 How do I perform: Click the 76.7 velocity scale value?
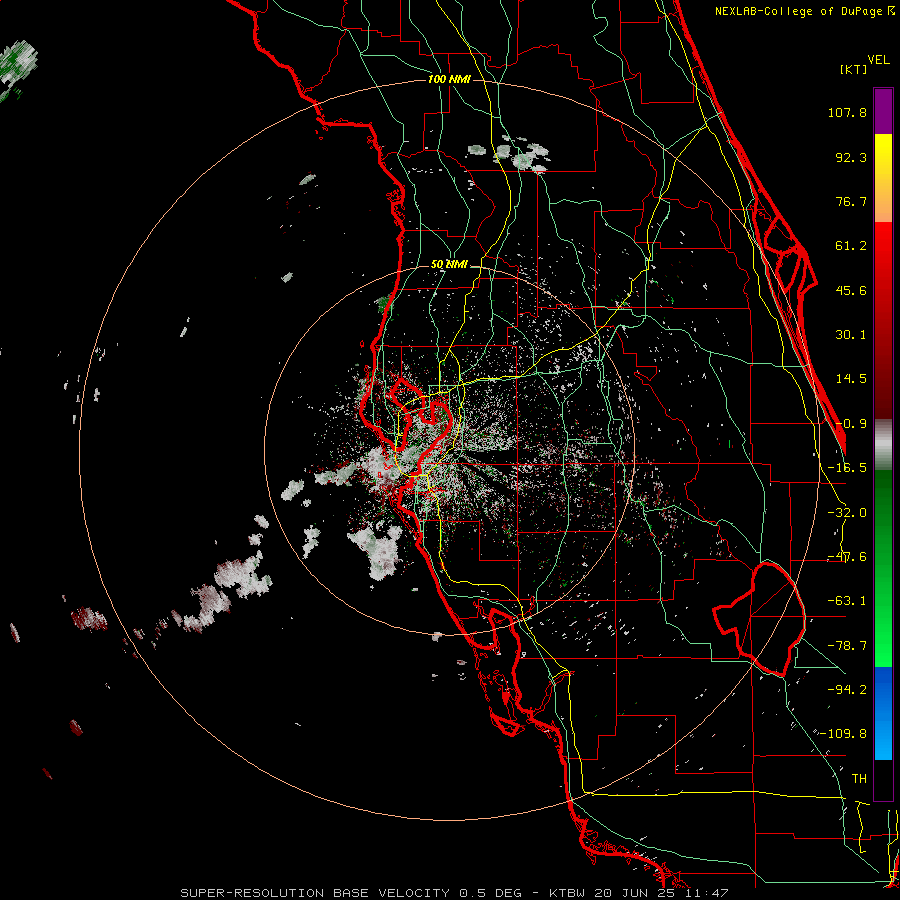[851, 201]
